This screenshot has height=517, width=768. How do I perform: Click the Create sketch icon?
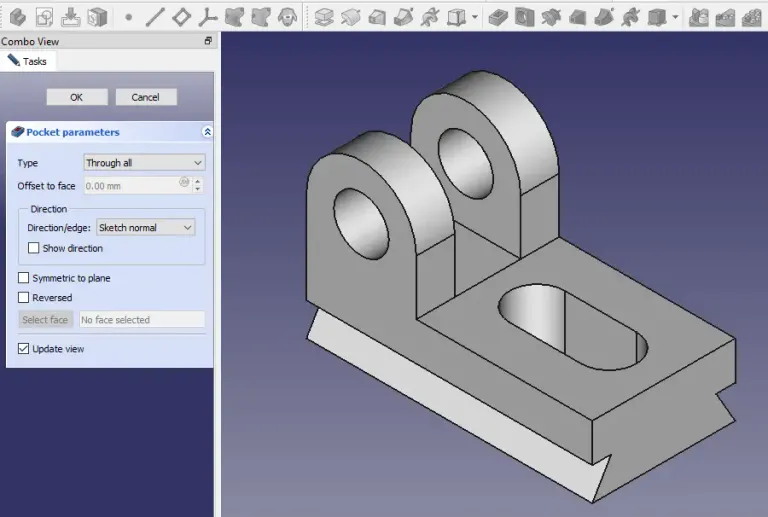pos(44,17)
